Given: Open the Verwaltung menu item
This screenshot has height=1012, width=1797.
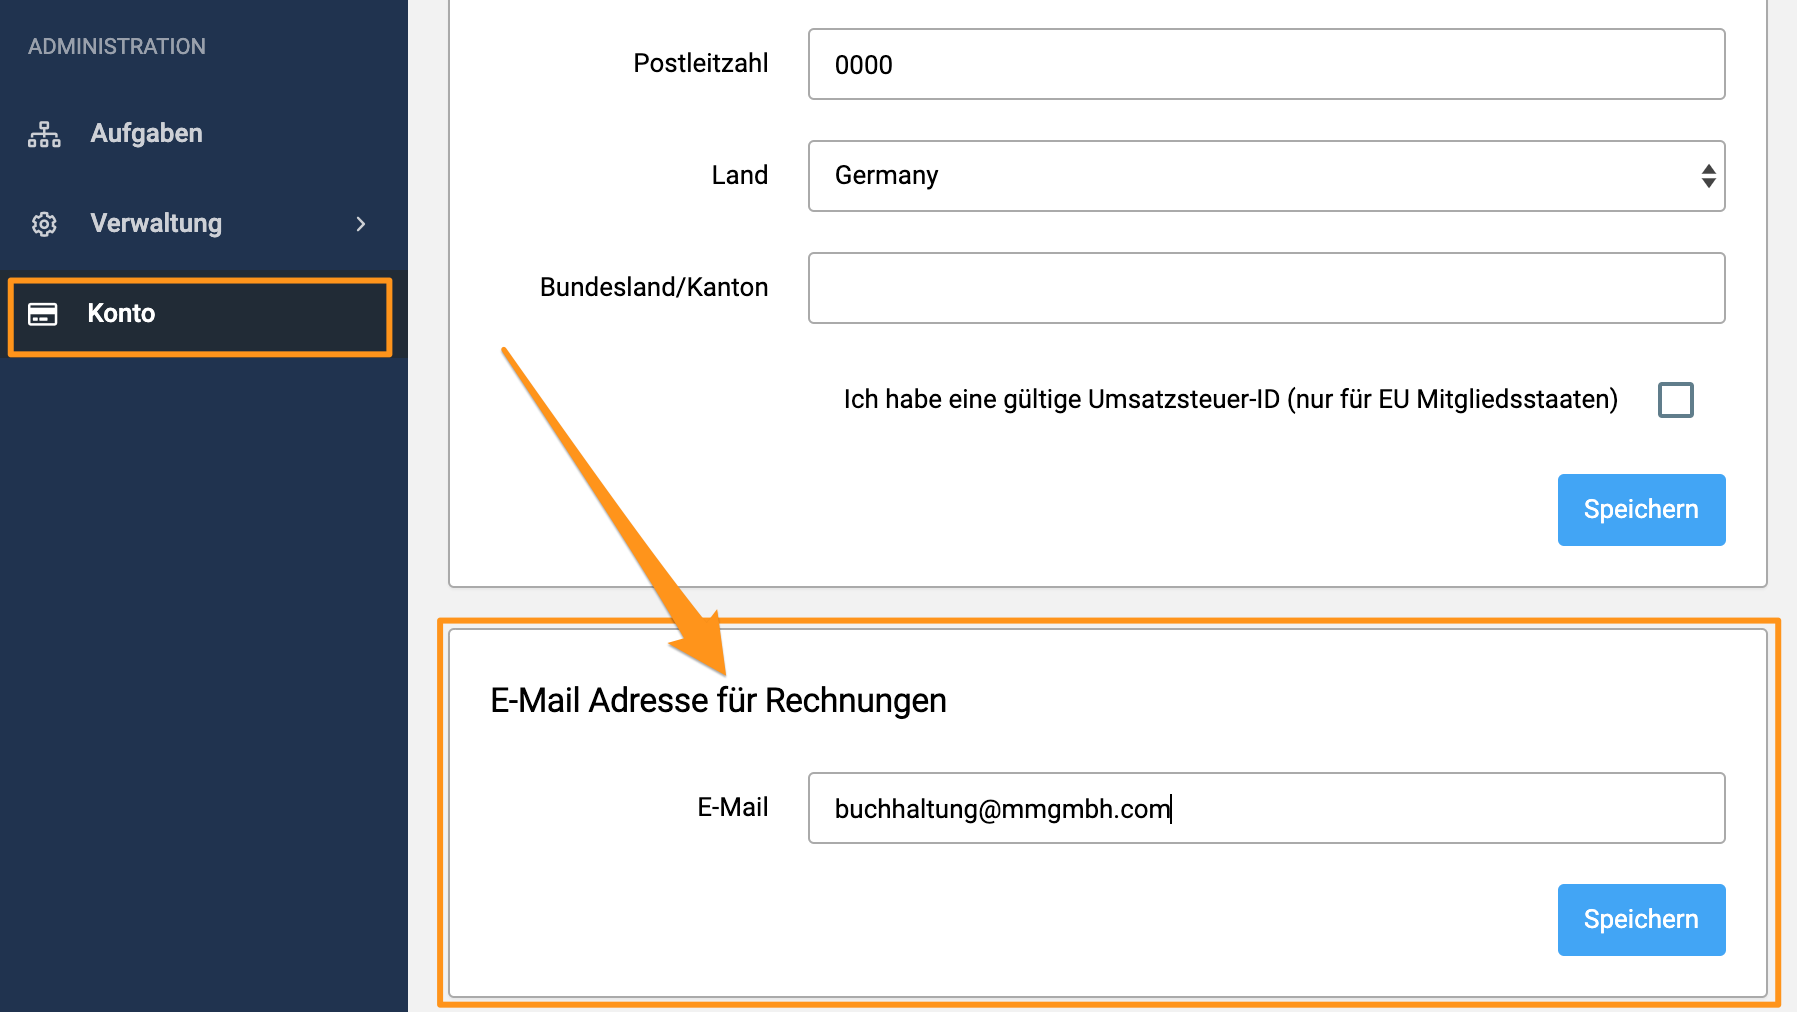Looking at the screenshot, I should click(x=204, y=224).
